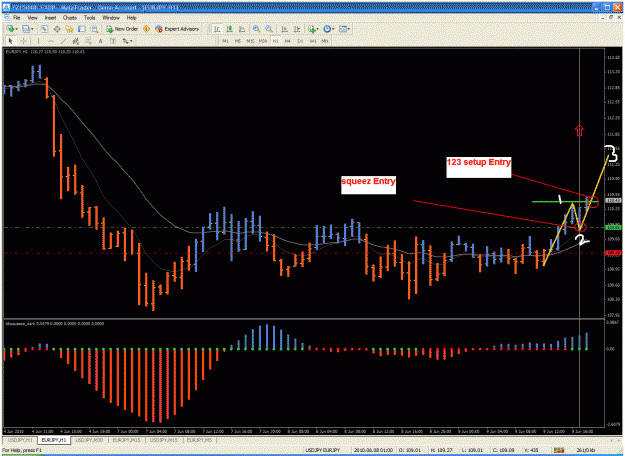Switch to the USDJPY,M30 chart tab
The width and height of the screenshot is (625, 456).
pos(89,440)
